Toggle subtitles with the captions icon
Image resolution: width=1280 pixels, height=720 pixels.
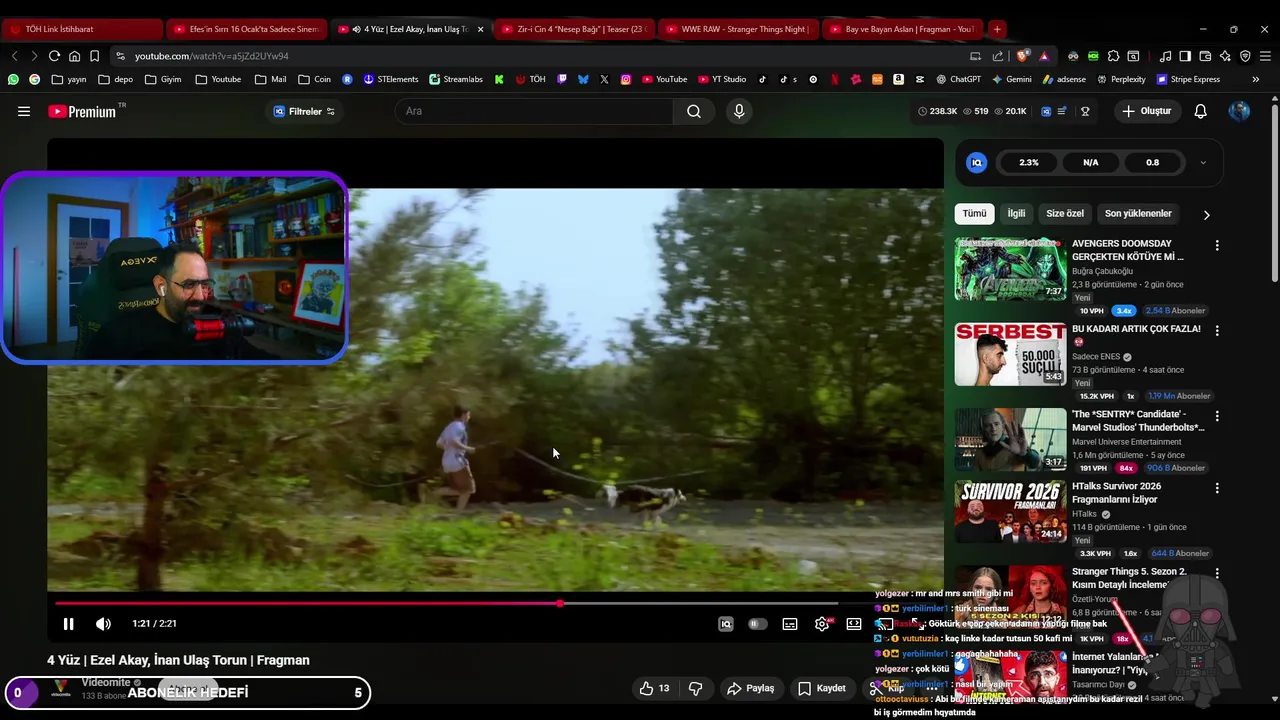pyautogui.click(x=790, y=624)
